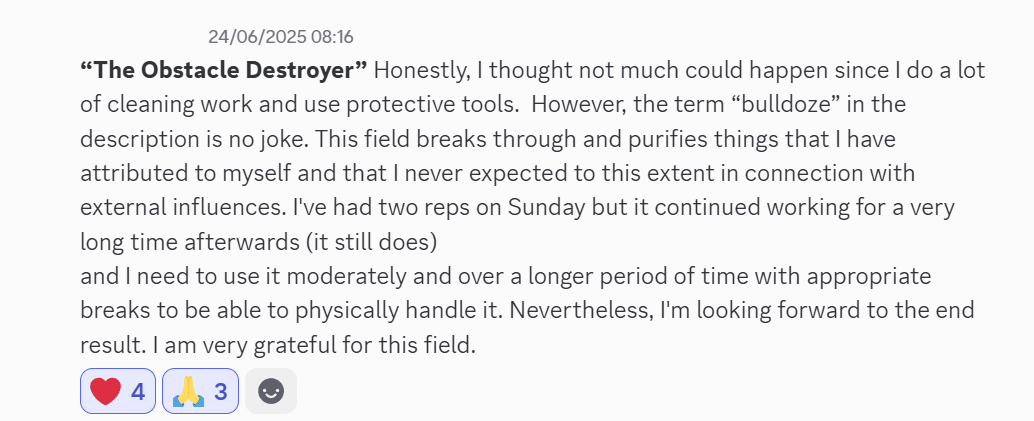Screen dimensions: 1034x421
Task: Click the heart reaction count 4
Action: point(138,391)
